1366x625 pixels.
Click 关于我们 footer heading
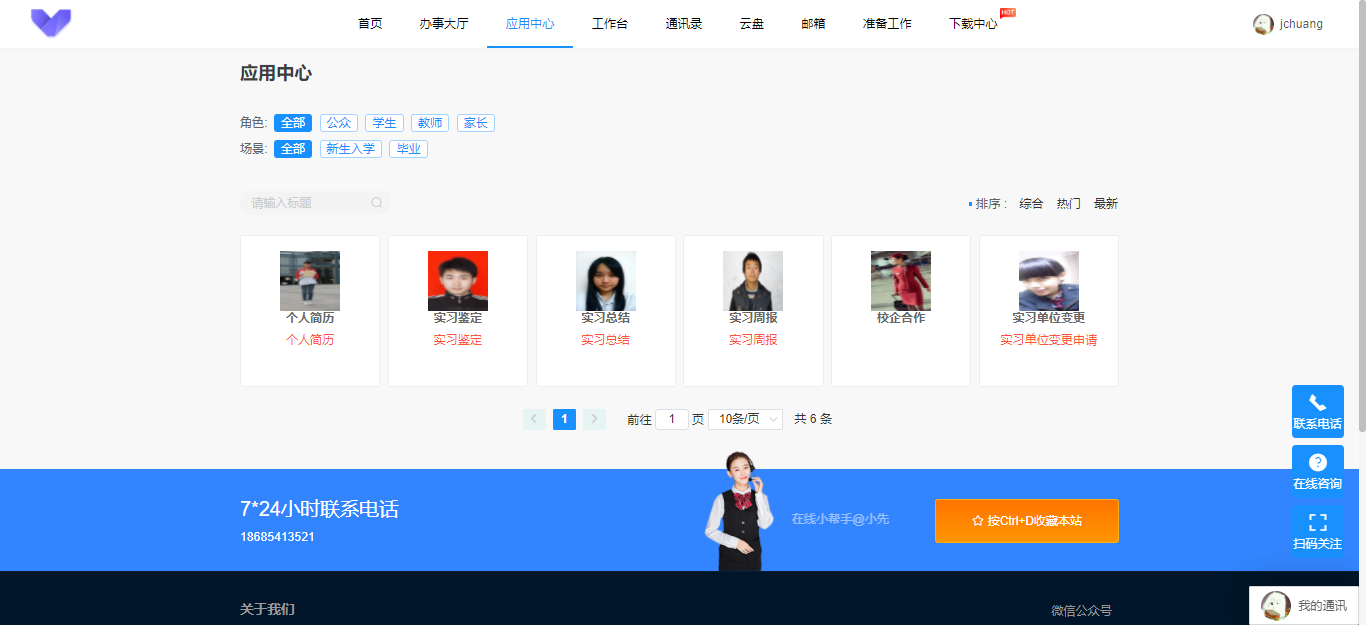click(x=267, y=609)
